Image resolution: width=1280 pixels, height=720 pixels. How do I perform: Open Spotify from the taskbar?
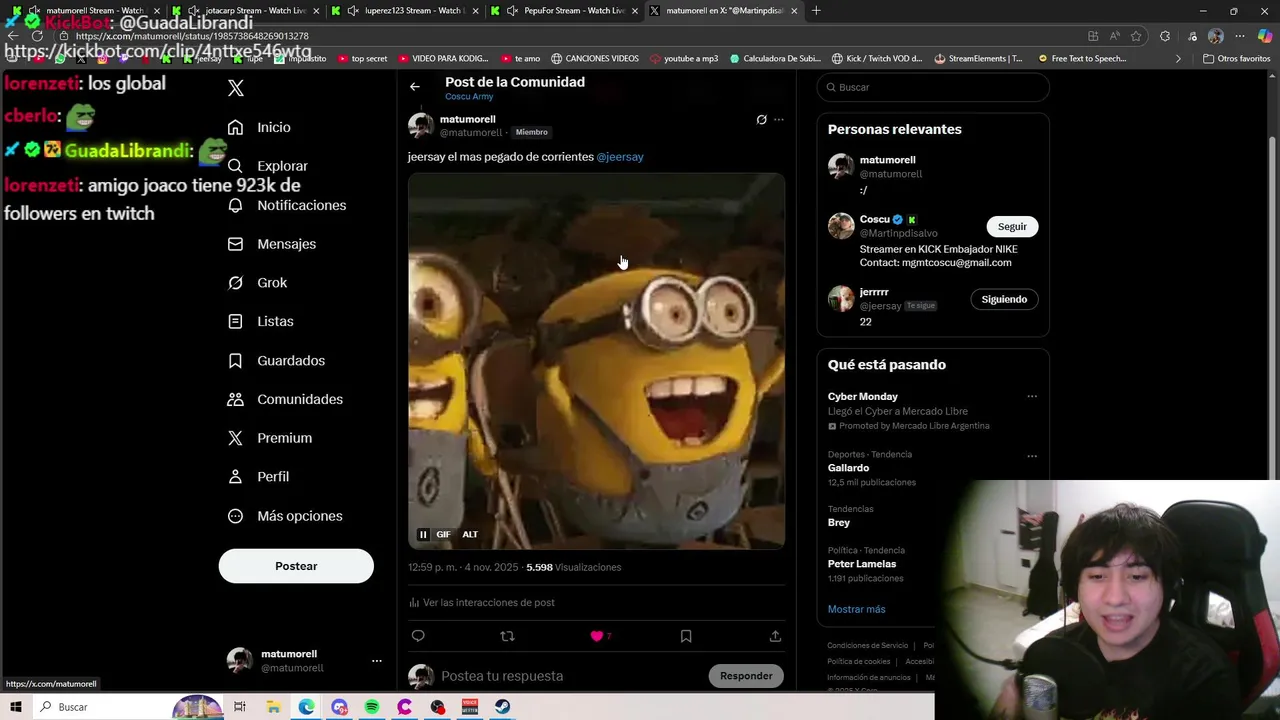tap(372, 707)
